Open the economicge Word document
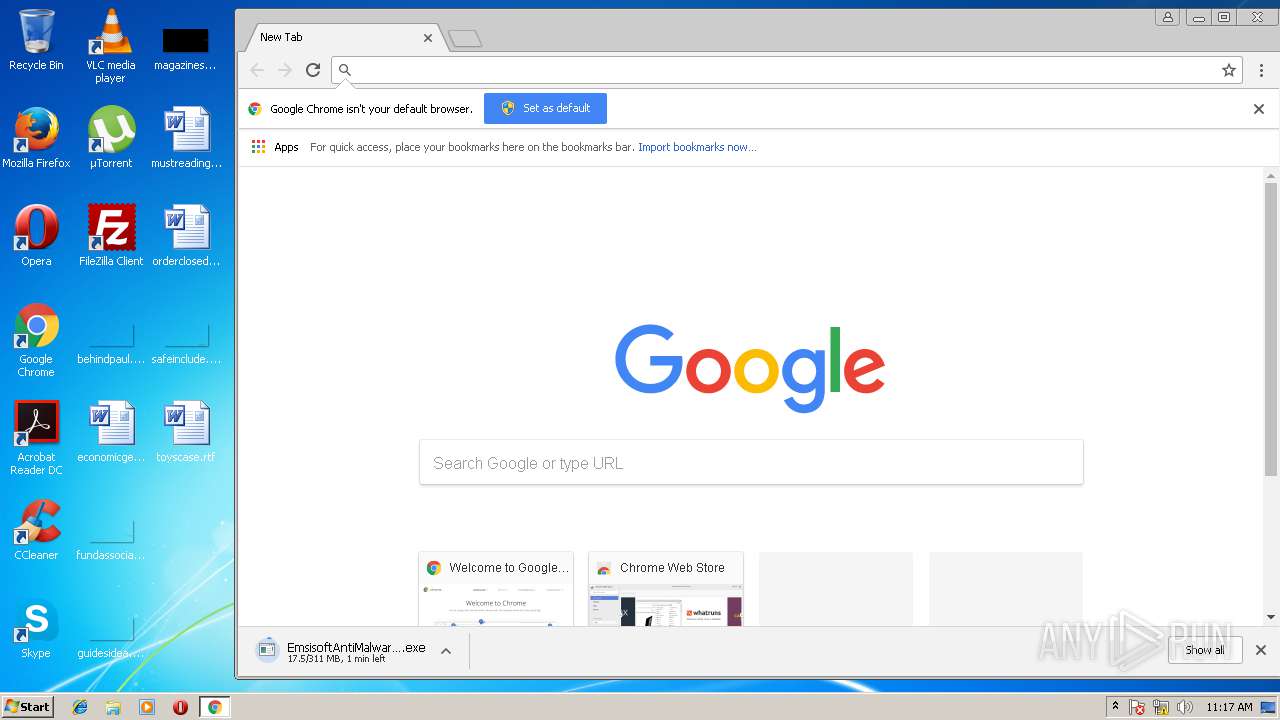 point(111,432)
